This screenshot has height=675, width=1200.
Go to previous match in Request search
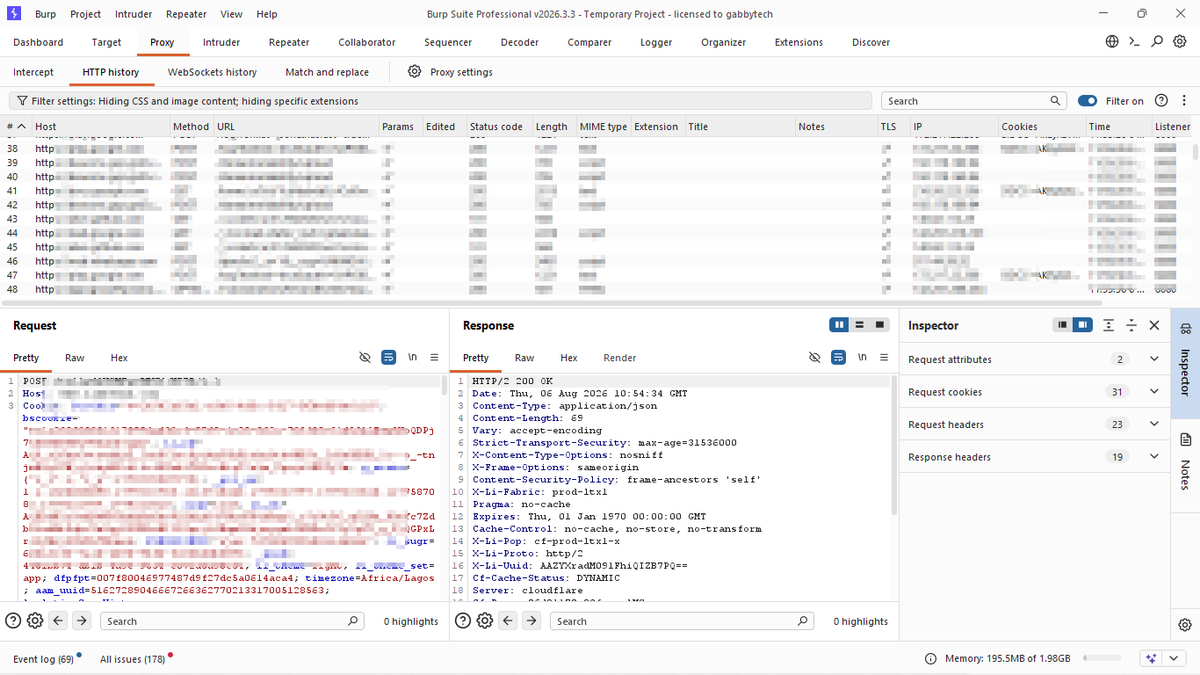[x=58, y=621]
